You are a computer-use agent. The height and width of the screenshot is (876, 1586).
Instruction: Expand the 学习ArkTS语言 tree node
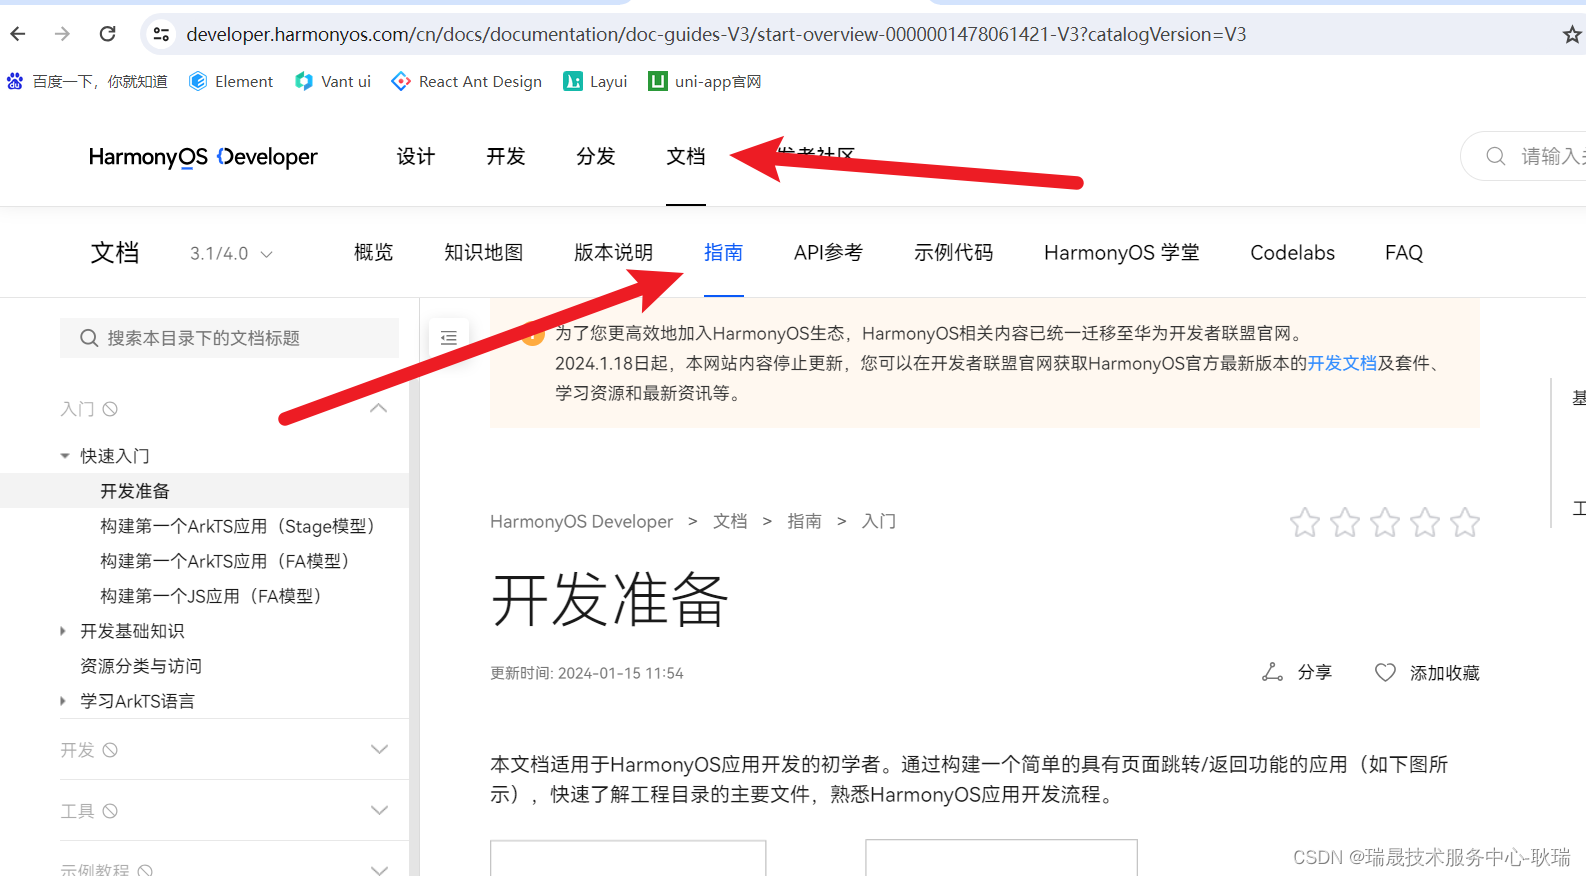coord(63,701)
